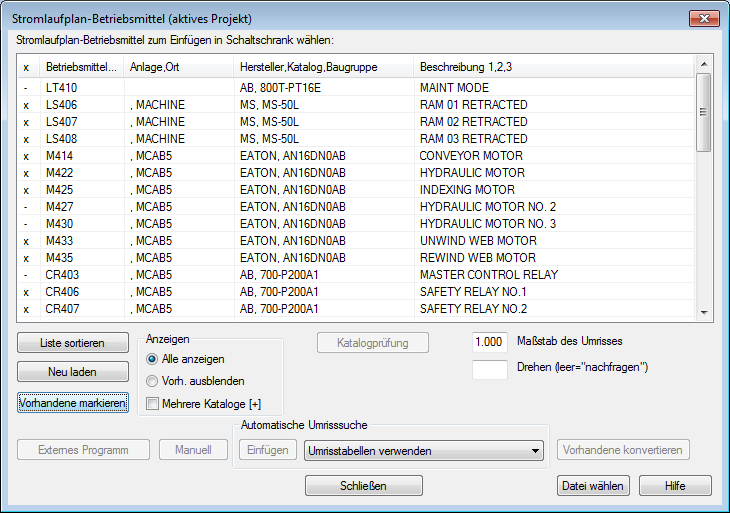Enable the Mehrere Kataloge [+] checkbox
The height and width of the screenshot is (513, 730).
coord(152,404)
